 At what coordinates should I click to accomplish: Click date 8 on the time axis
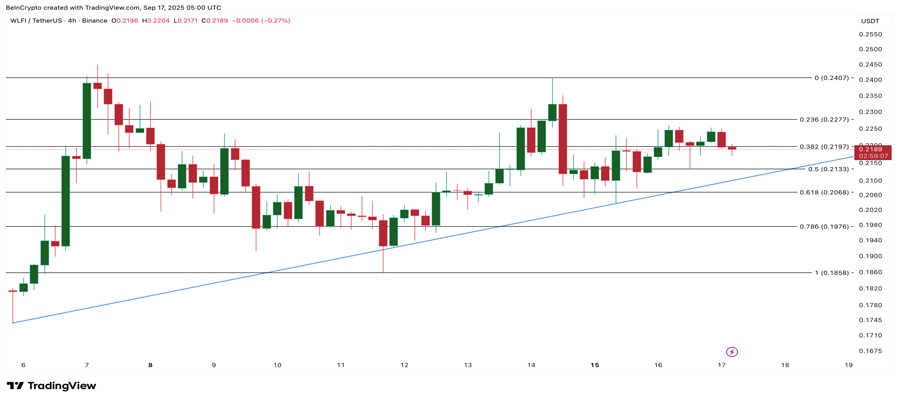coord(150,365)
